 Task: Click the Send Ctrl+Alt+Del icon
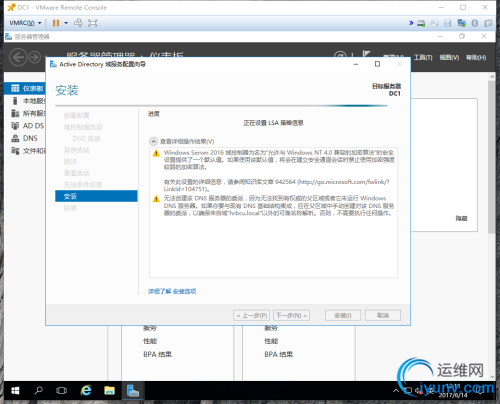78,23
